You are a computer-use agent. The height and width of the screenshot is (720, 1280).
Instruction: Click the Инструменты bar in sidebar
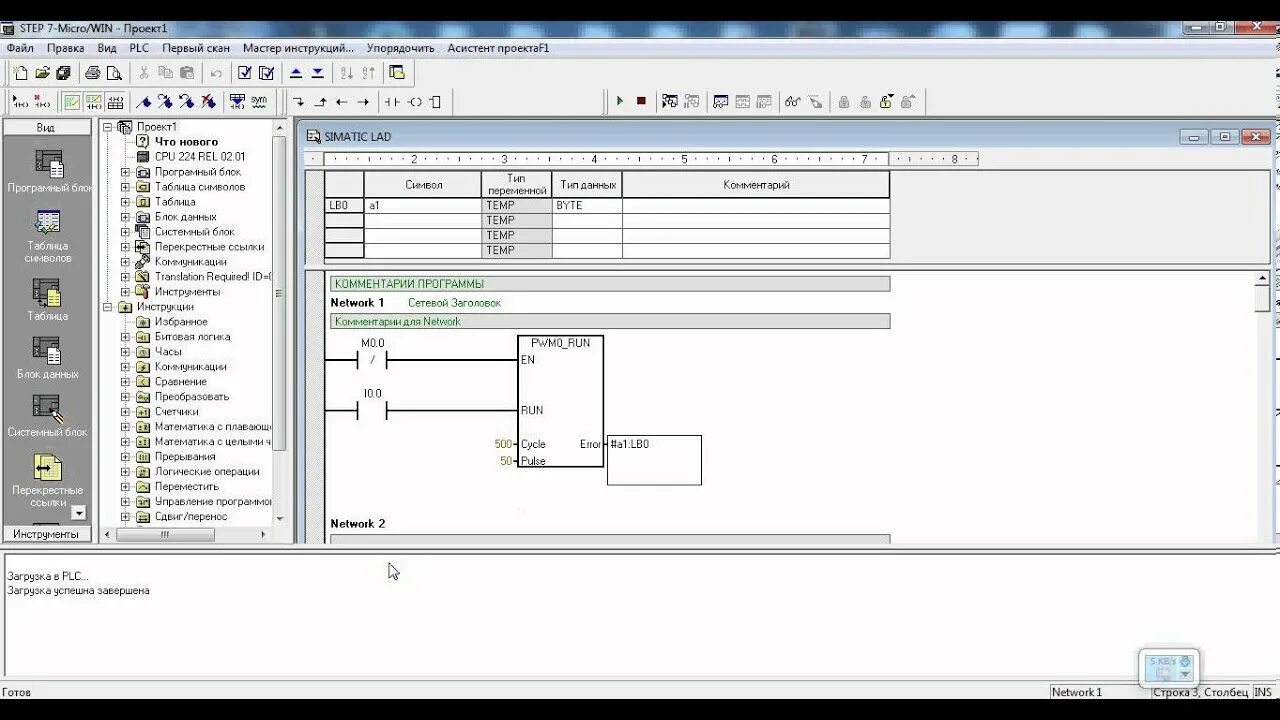coord(46,534)
